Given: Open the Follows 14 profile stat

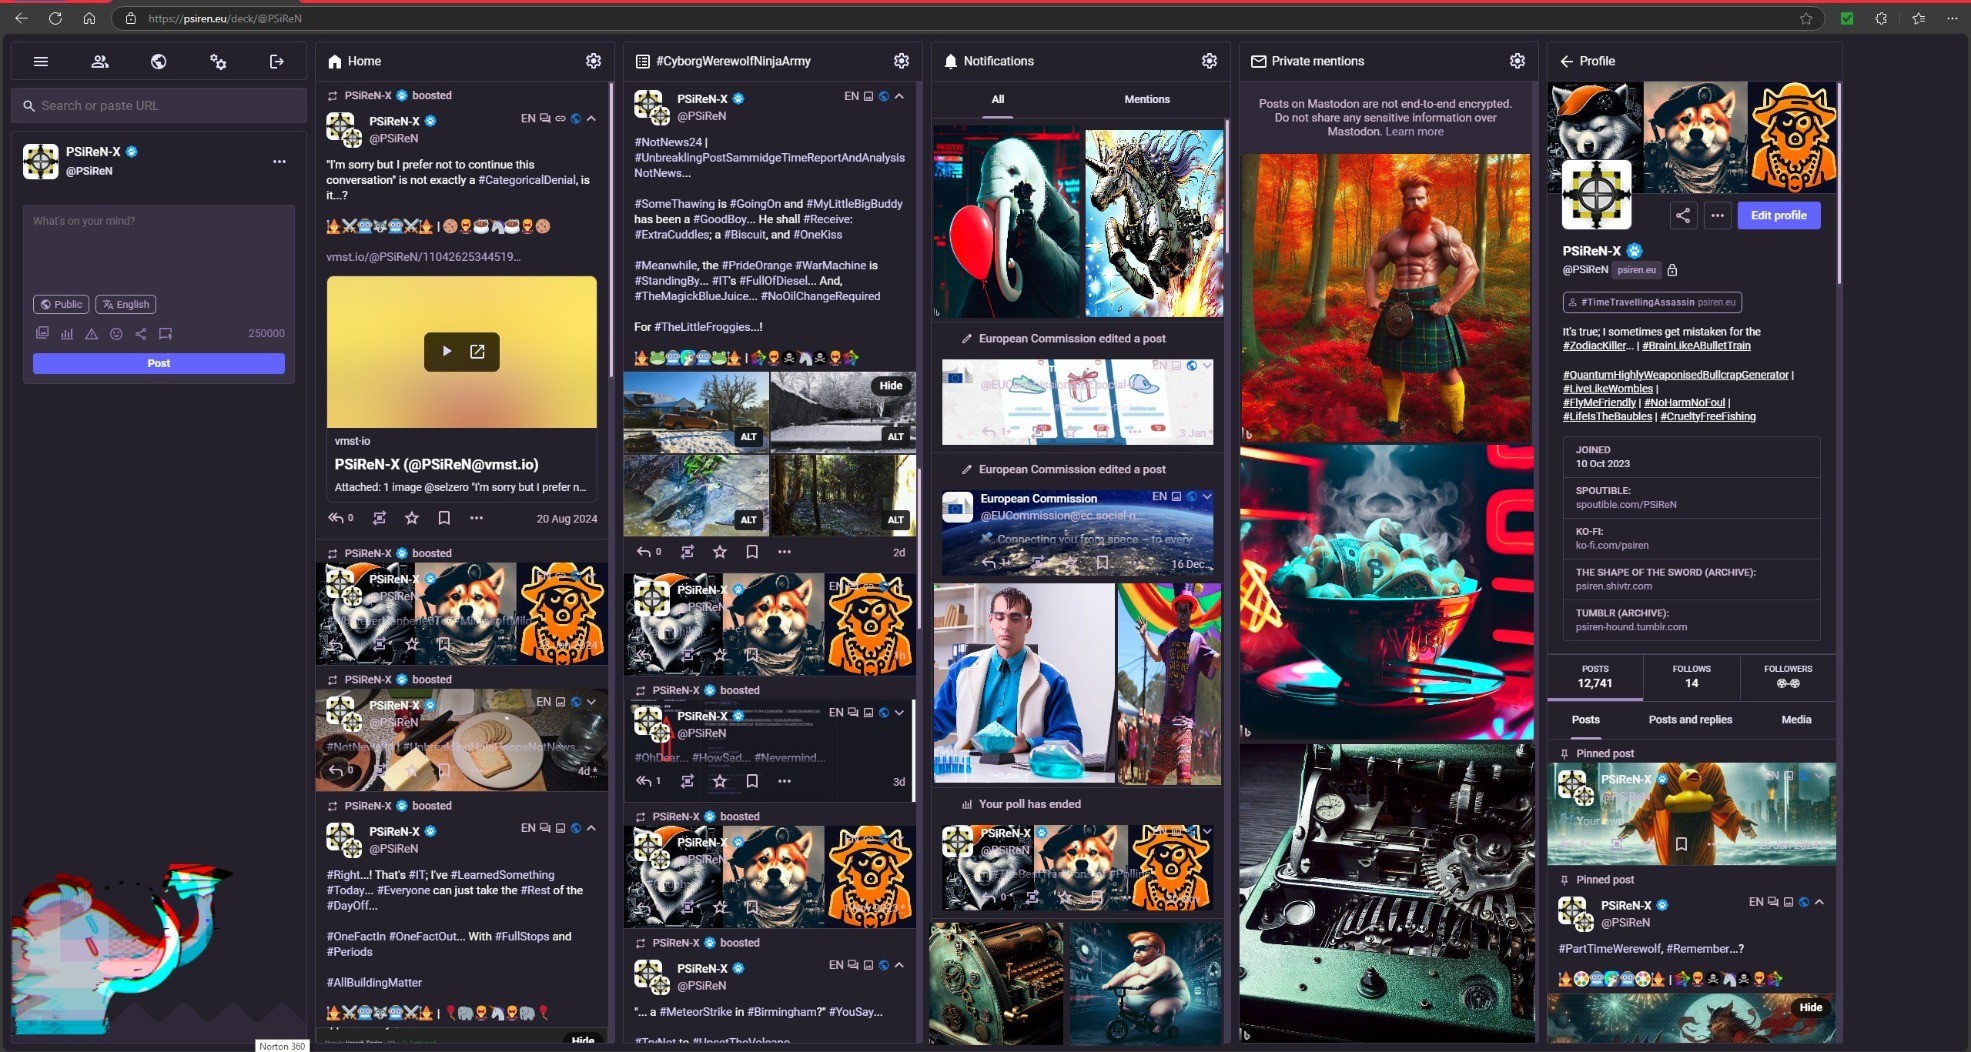Looking at the screenshot, I should (x=1691, y=677).
